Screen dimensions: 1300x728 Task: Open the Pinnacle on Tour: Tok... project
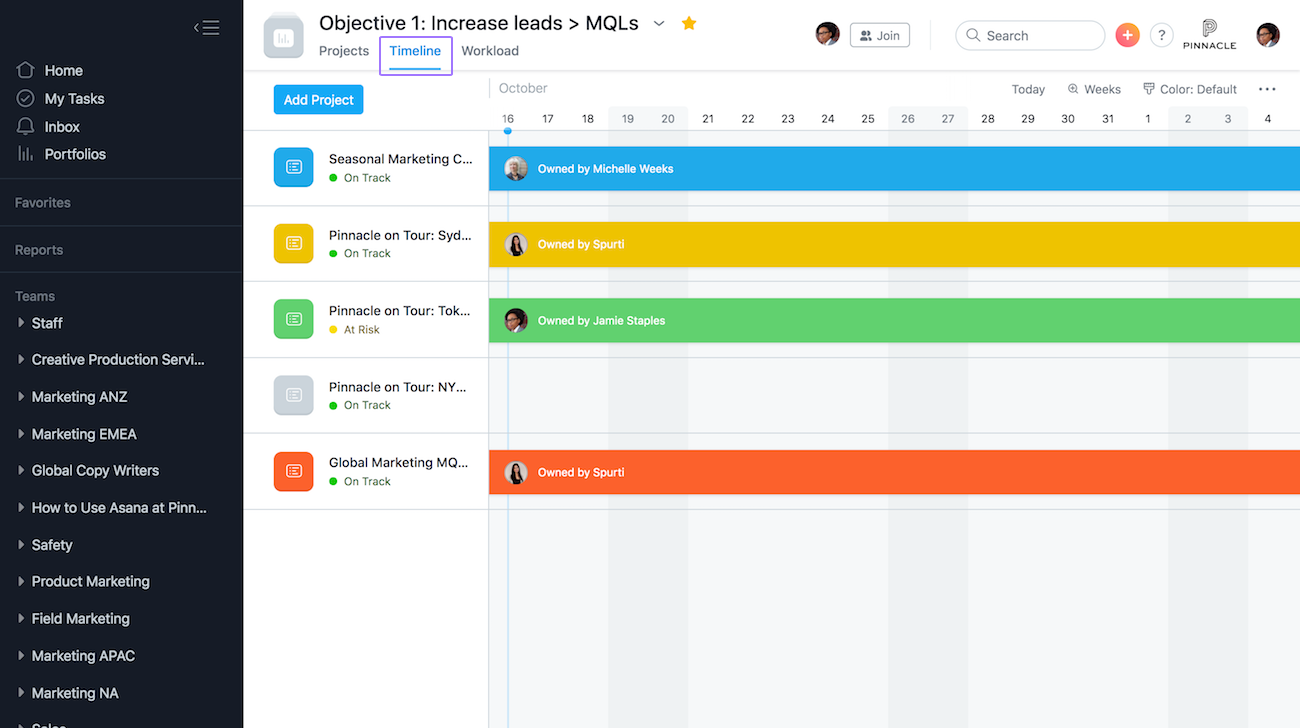[400, 311]
